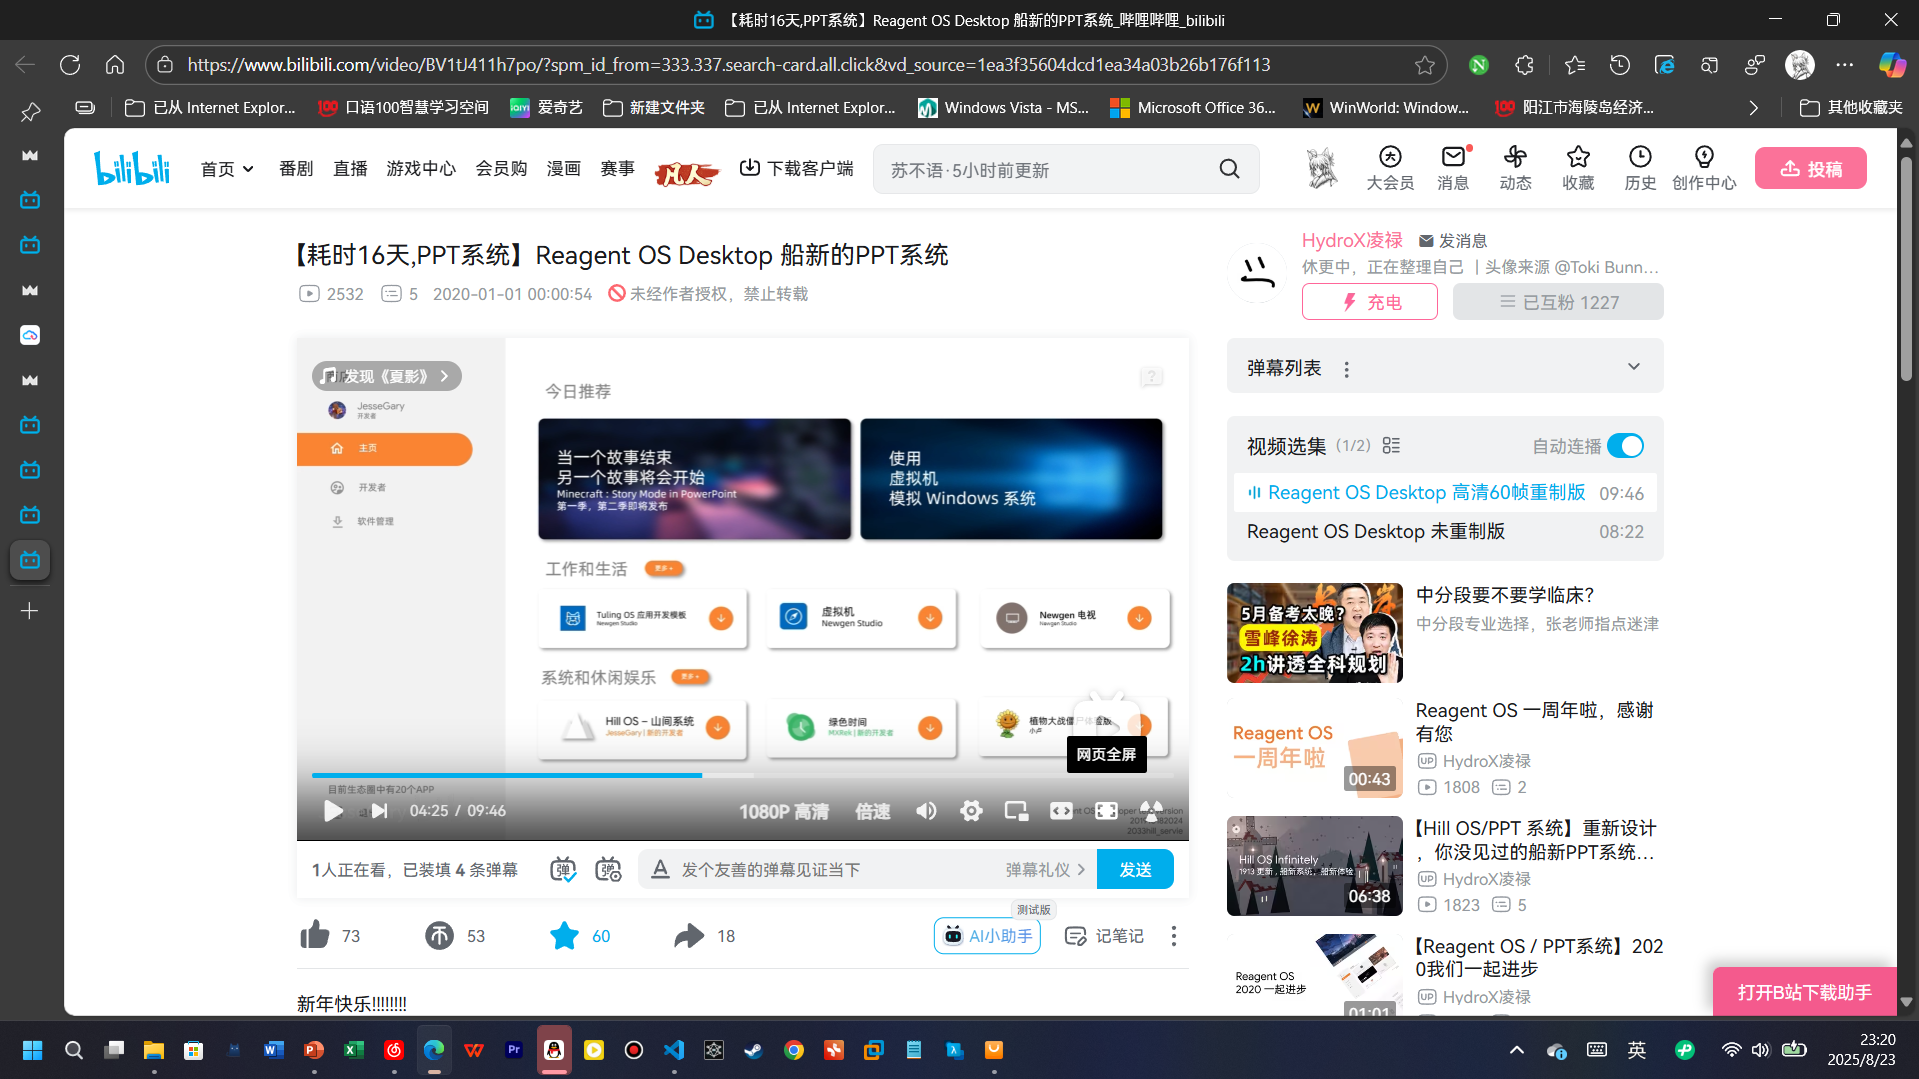Open Windows Start menu
Screen dimensions: 1919x1079
(x=32, y=1050)
